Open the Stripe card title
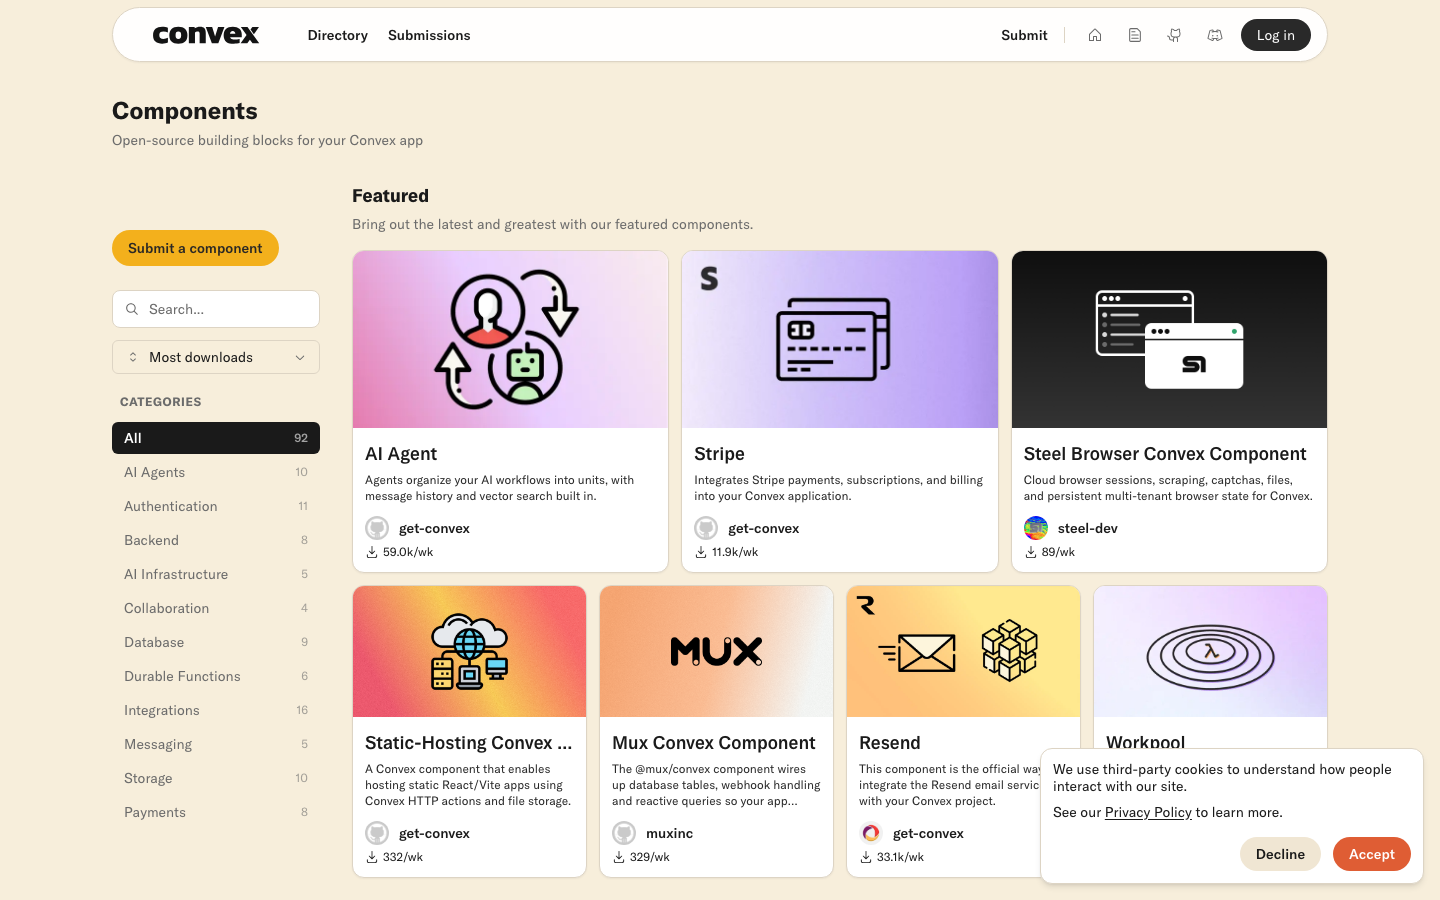The height and width of the screenshot is (900, 1440). (719, 454)
